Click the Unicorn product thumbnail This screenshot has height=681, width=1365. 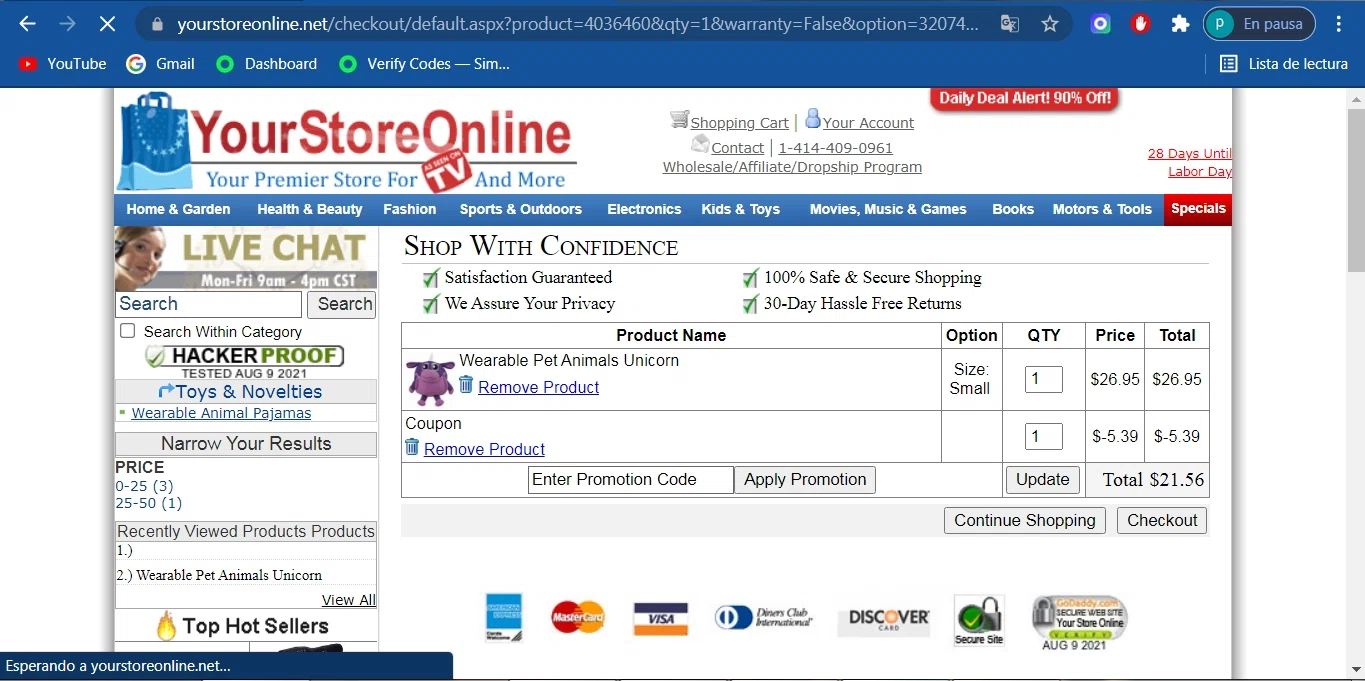pos(431,380)
